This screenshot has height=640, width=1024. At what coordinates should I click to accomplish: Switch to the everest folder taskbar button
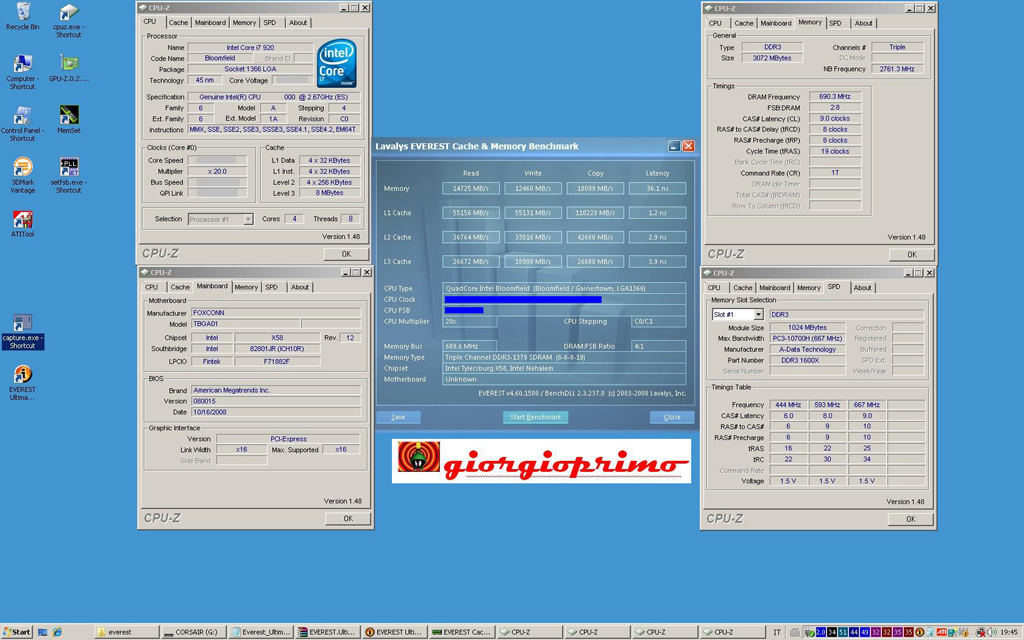(x=126, y=632)
